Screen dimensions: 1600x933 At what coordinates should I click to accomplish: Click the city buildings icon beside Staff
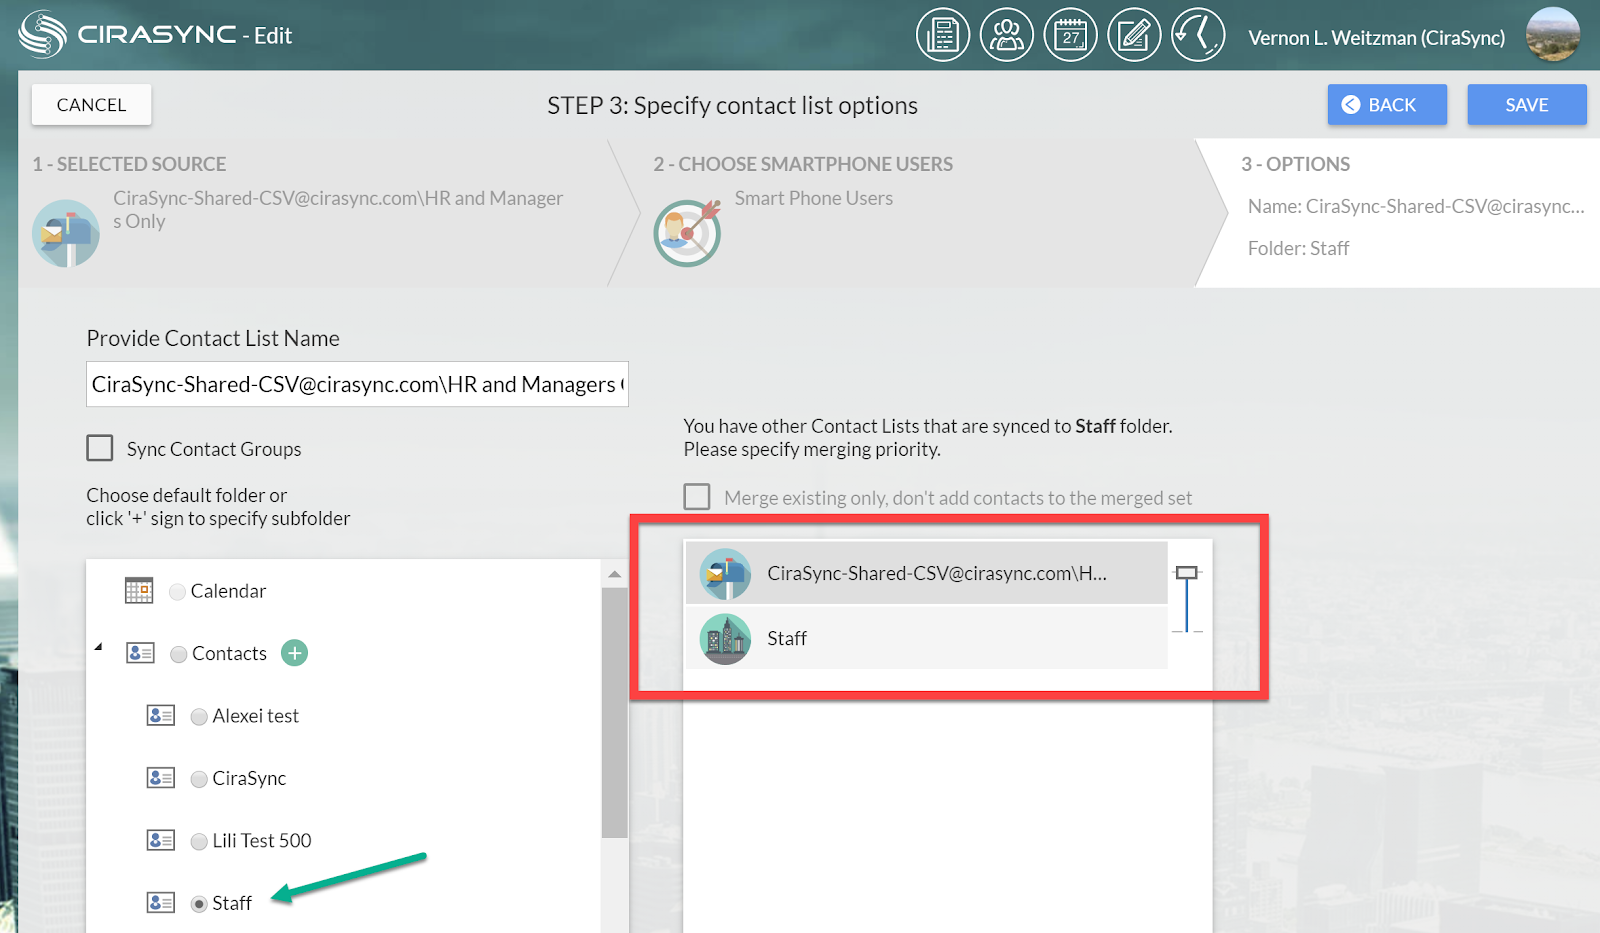tap(725, 639)
